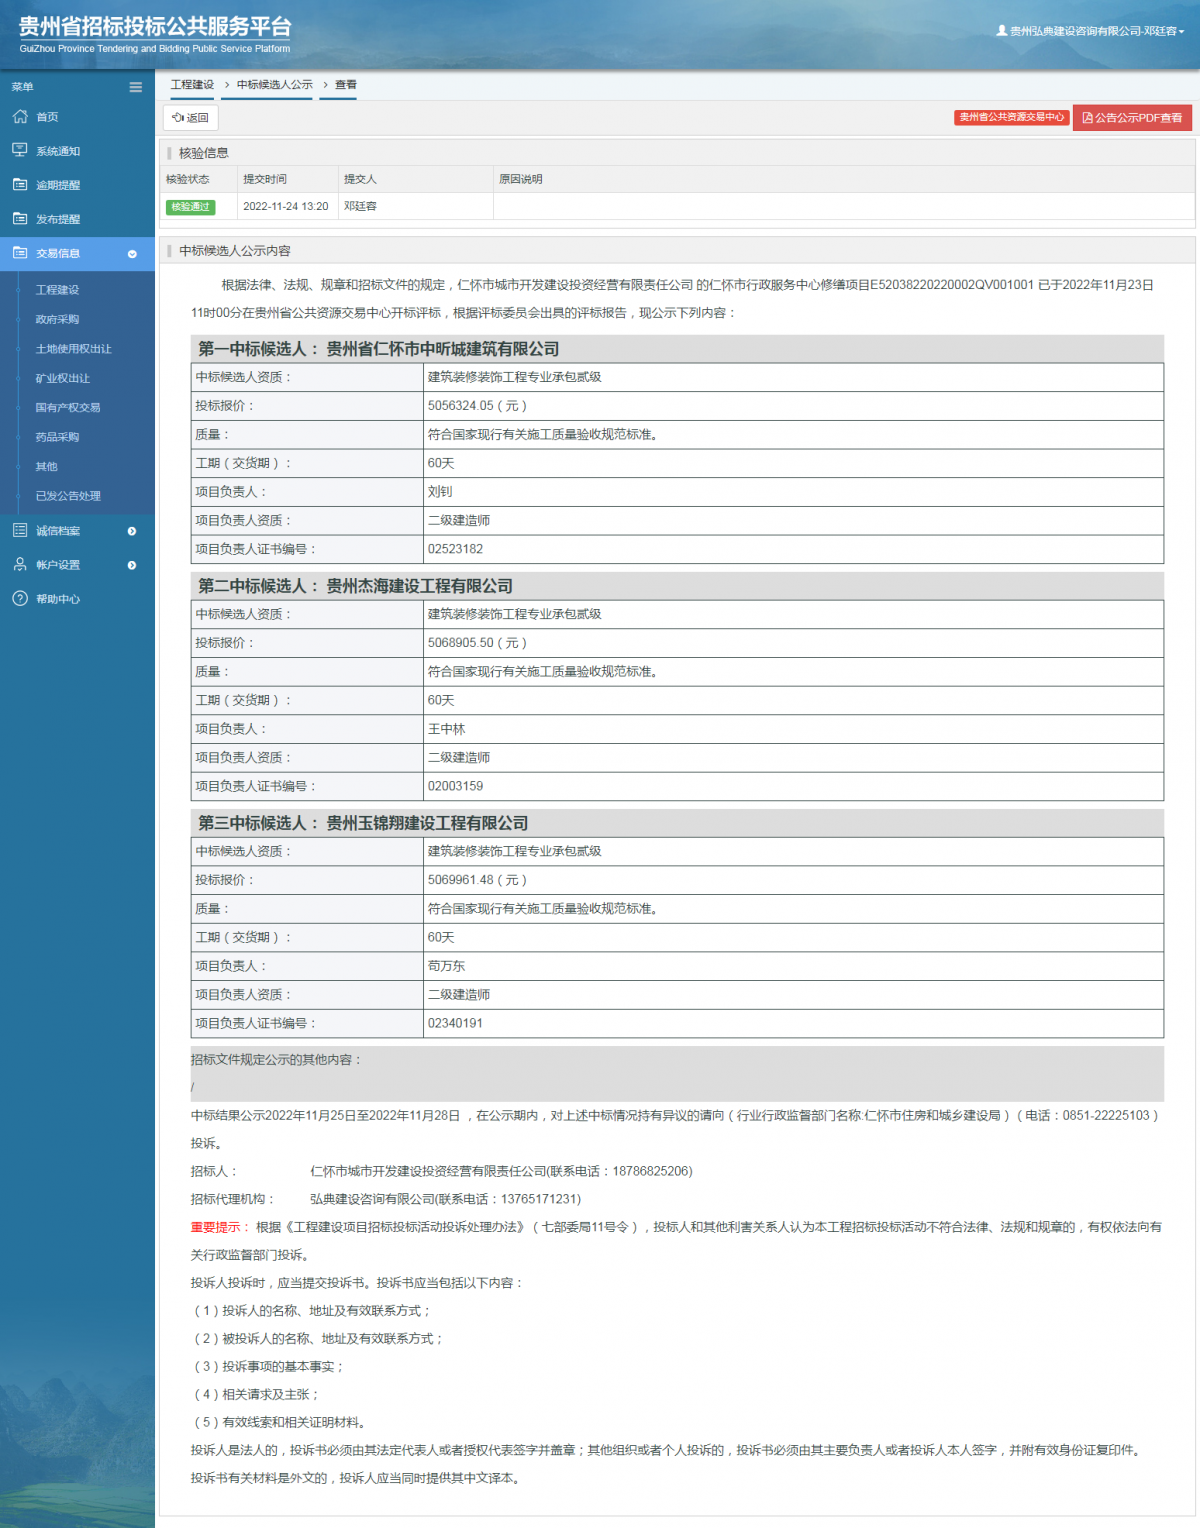This screenshot has height=1528, width=1200.
Task: Click the 核验通过 status badge
Action: (191, 207)
